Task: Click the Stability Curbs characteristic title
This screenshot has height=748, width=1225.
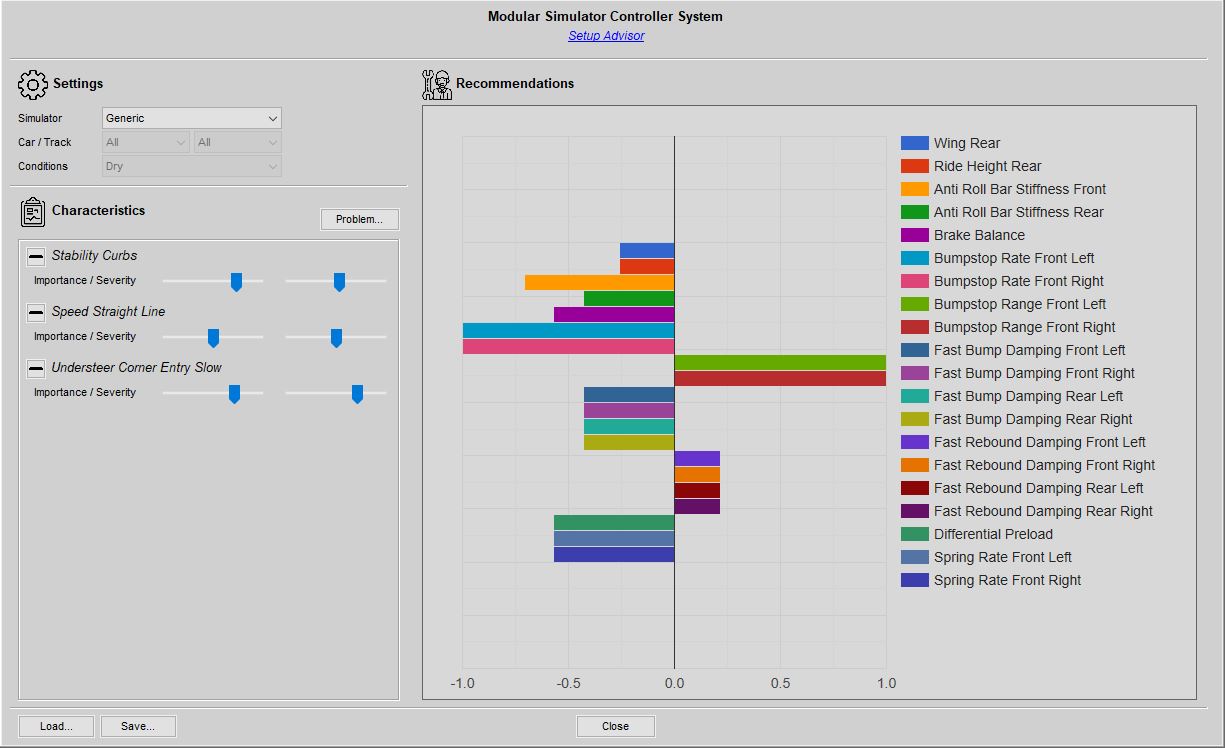Action: [x=94, y=256]
